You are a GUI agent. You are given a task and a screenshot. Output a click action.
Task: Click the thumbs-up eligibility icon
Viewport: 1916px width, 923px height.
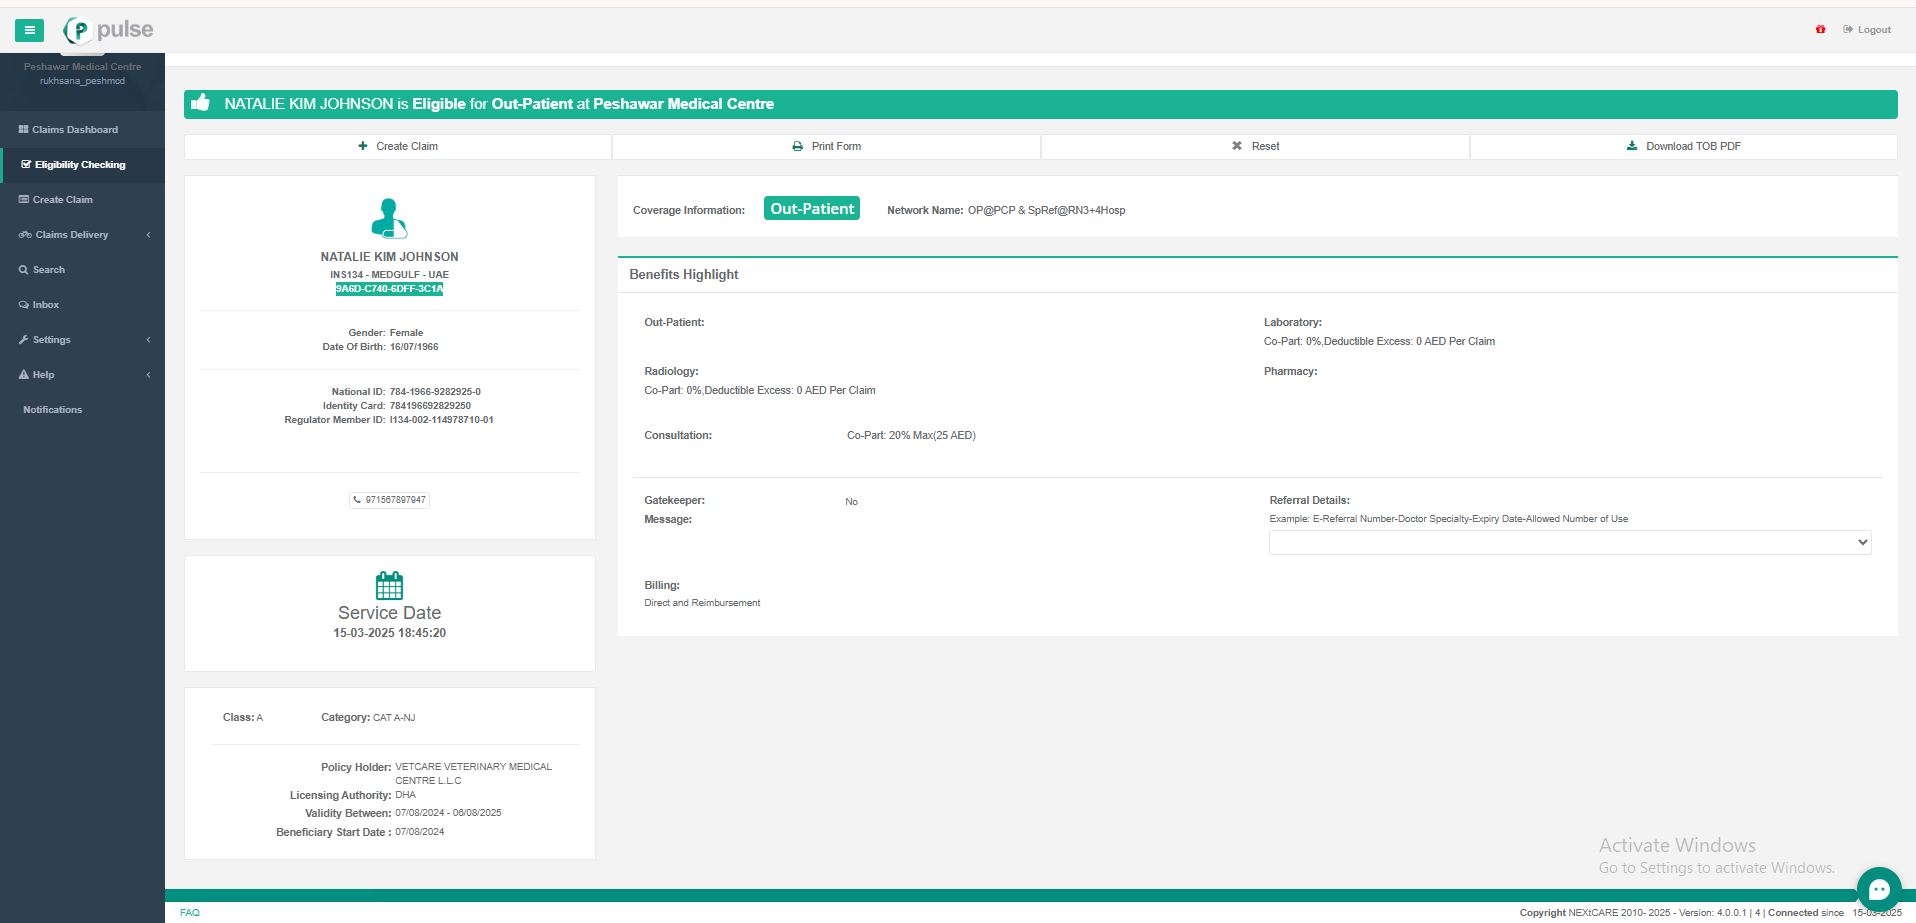click(x=201, y=103)
